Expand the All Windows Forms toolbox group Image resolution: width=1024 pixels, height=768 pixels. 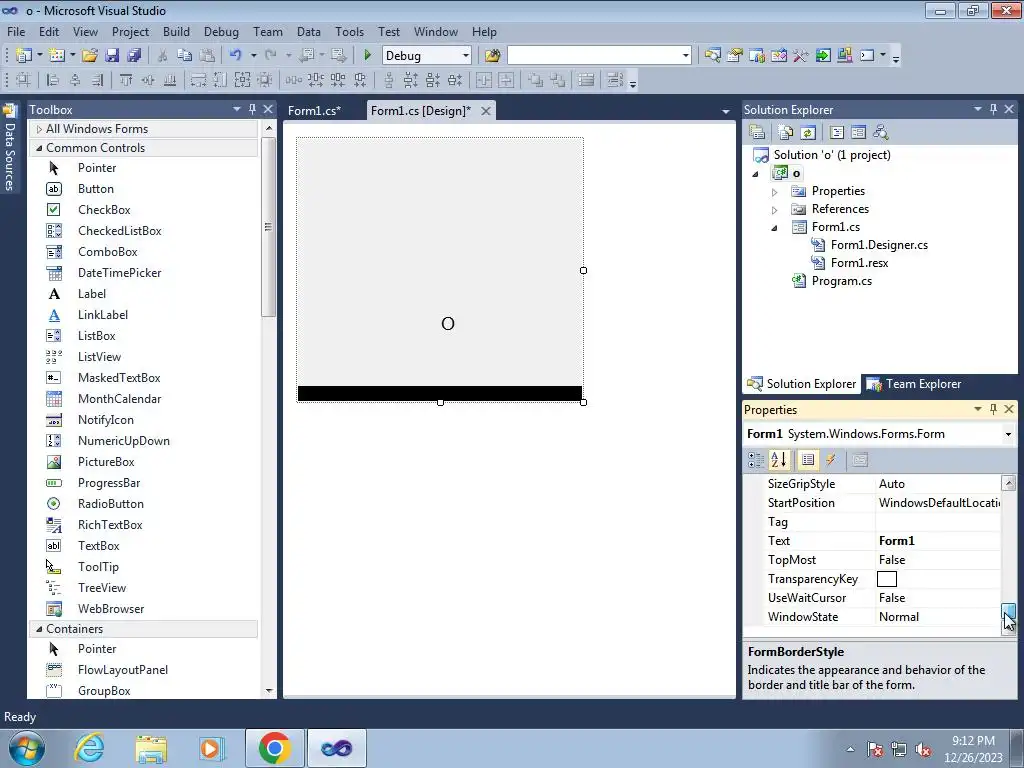(39, 129)
